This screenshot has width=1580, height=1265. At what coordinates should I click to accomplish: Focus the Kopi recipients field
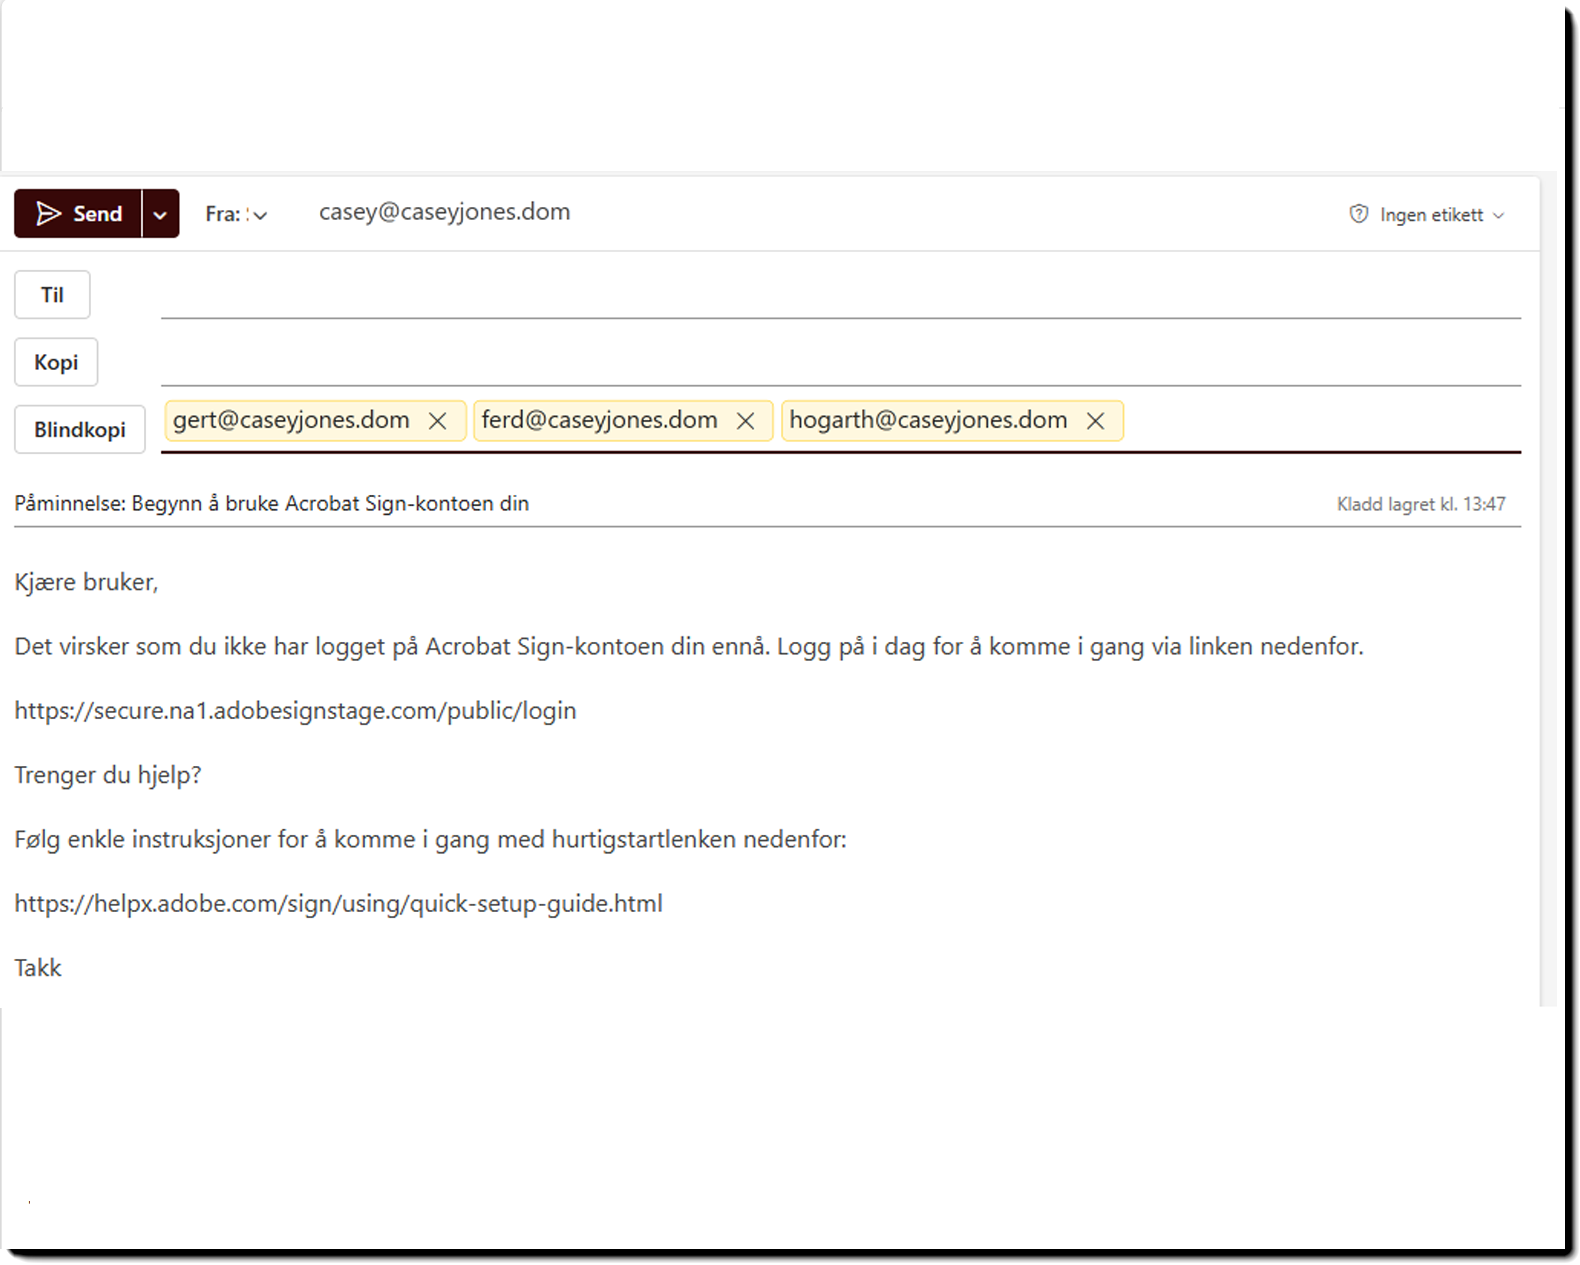click(x=840, y=363)
